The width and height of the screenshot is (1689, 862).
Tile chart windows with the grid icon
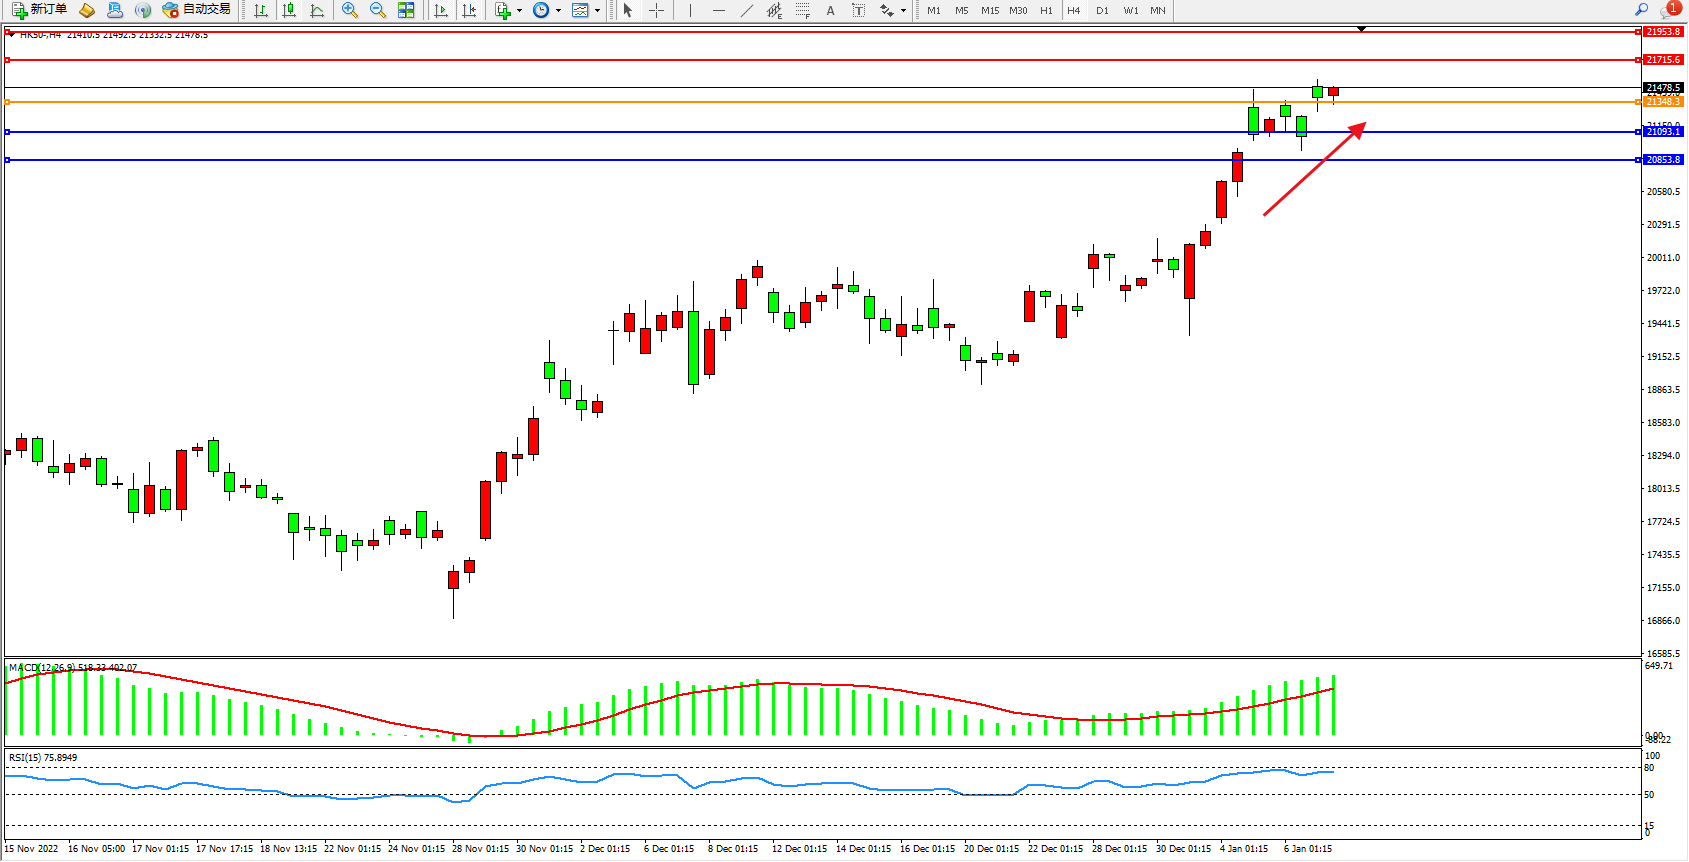click(406, 10)
